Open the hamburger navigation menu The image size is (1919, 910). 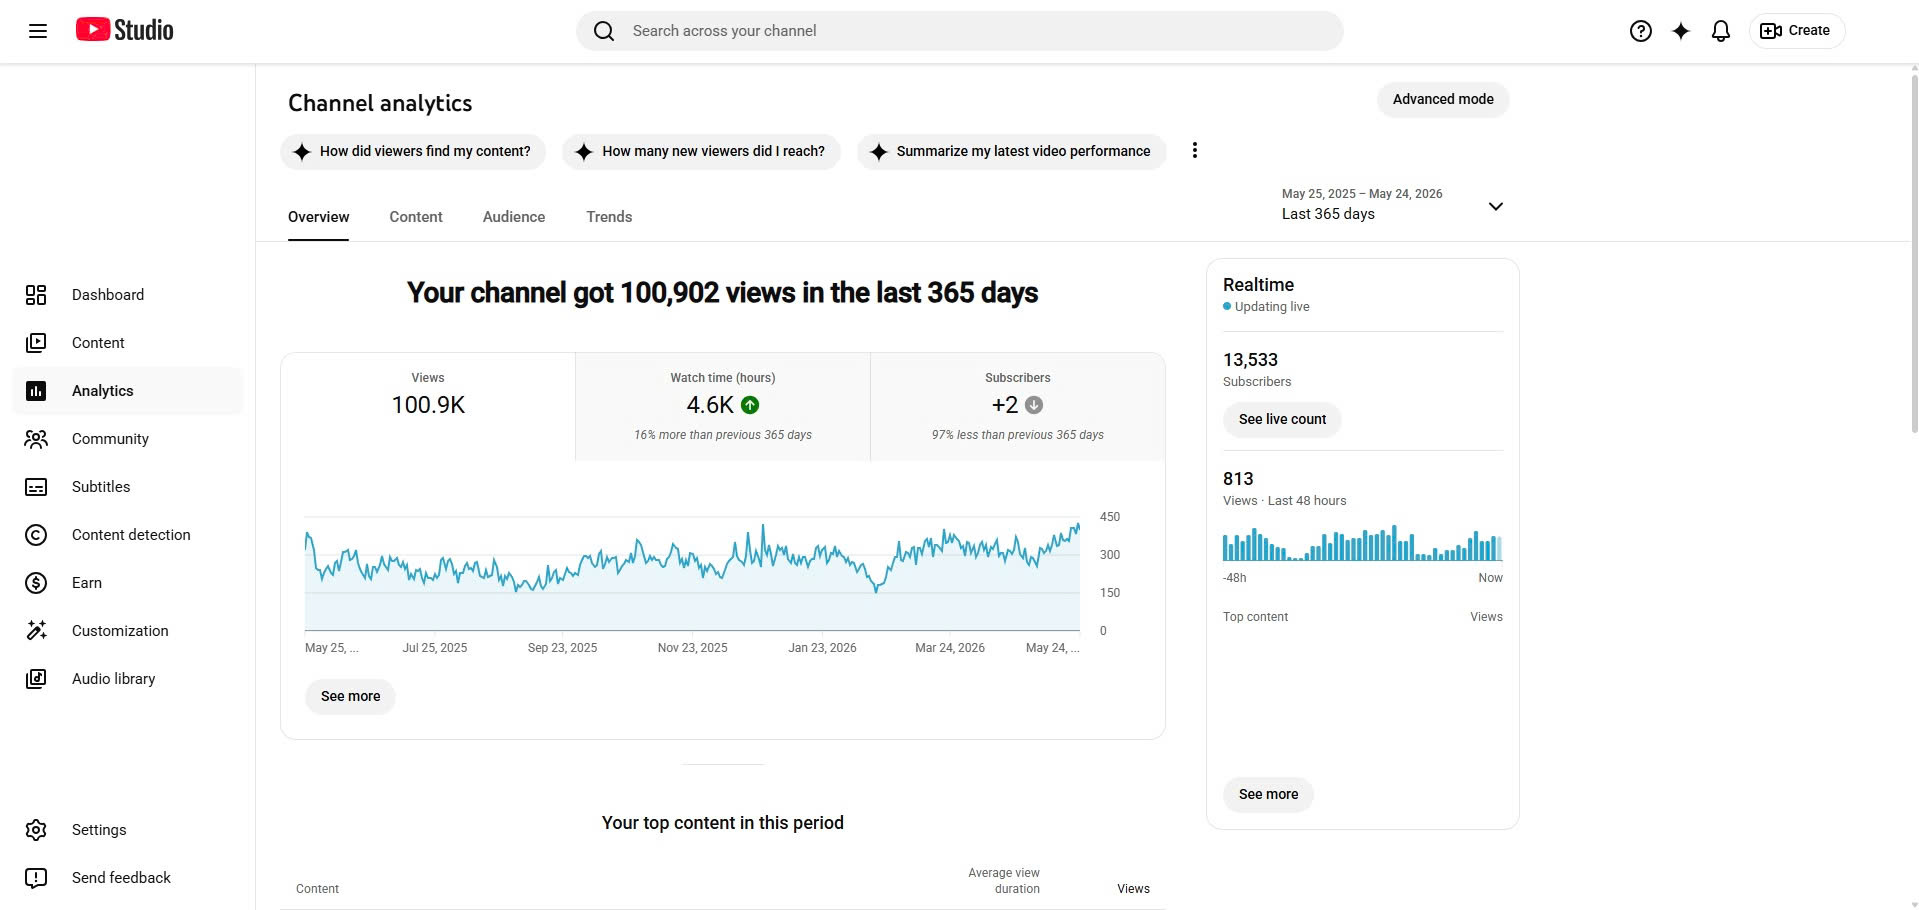[x=38, y=31]
